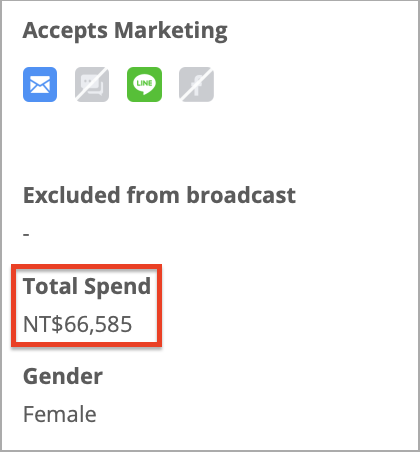Click the word "broadcast" in the heading

point(241,195)
